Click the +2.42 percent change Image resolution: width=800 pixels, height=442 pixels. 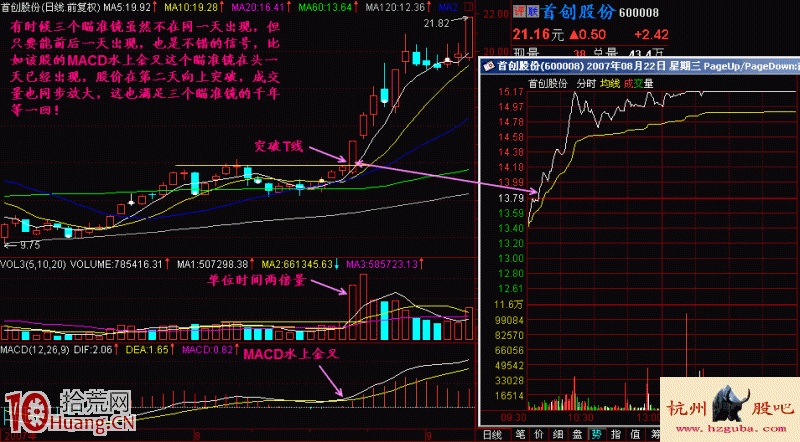(651, 35)
